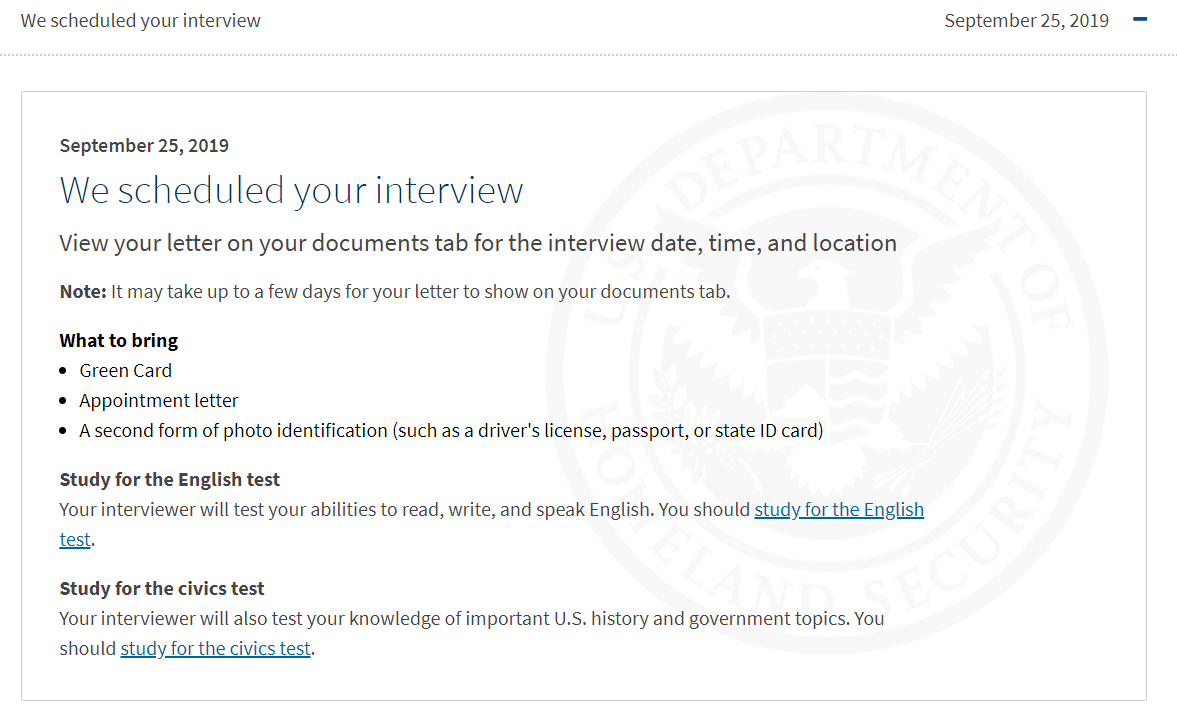
Task: Click the 'We scheduled your interview' row title
Action: click(140, 20)
